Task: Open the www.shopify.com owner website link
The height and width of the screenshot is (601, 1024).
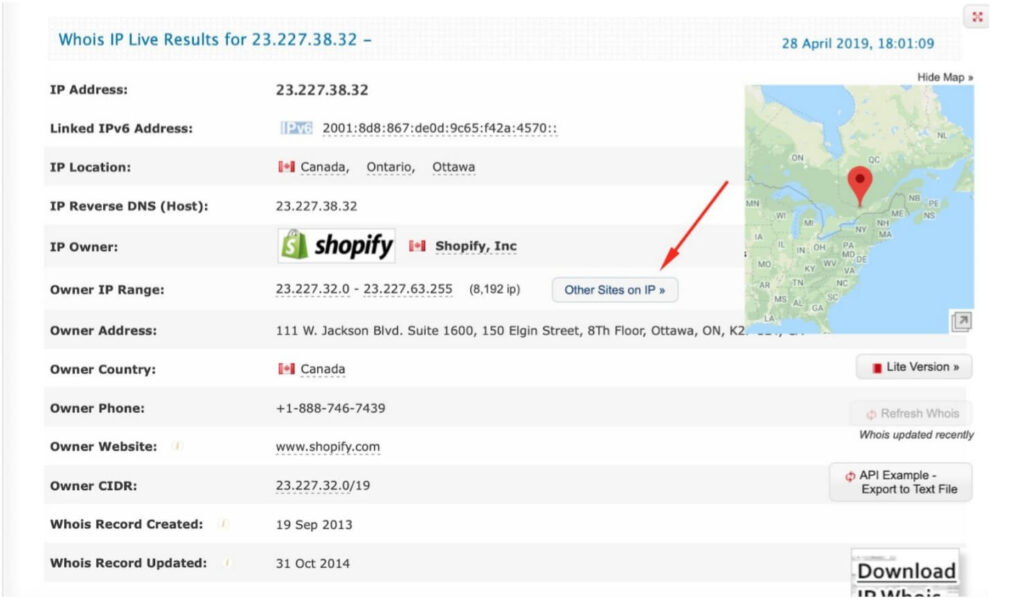Action: pyautogui.click(x=328, y=447)
